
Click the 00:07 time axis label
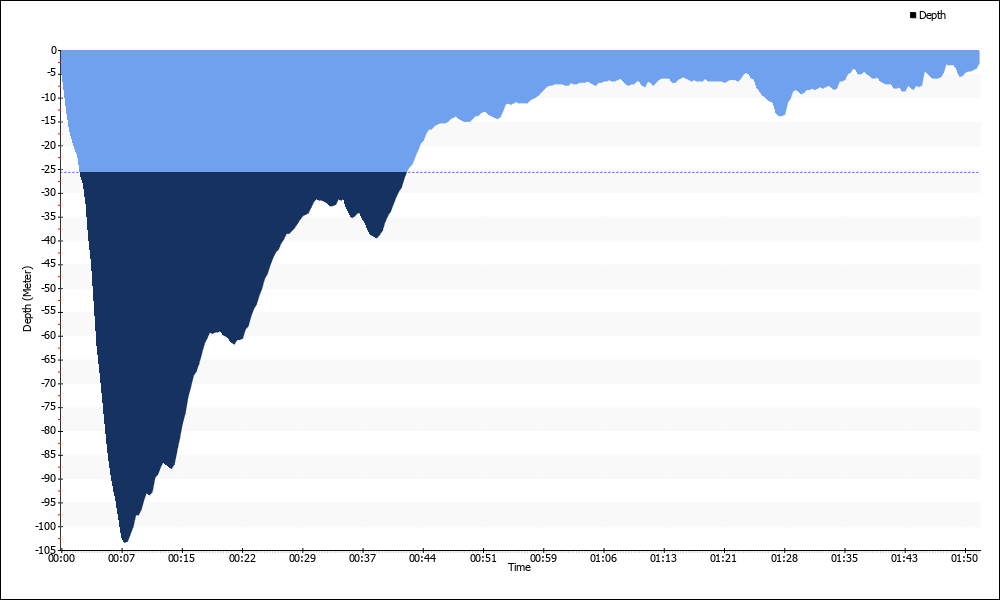[x=121, y=559]
